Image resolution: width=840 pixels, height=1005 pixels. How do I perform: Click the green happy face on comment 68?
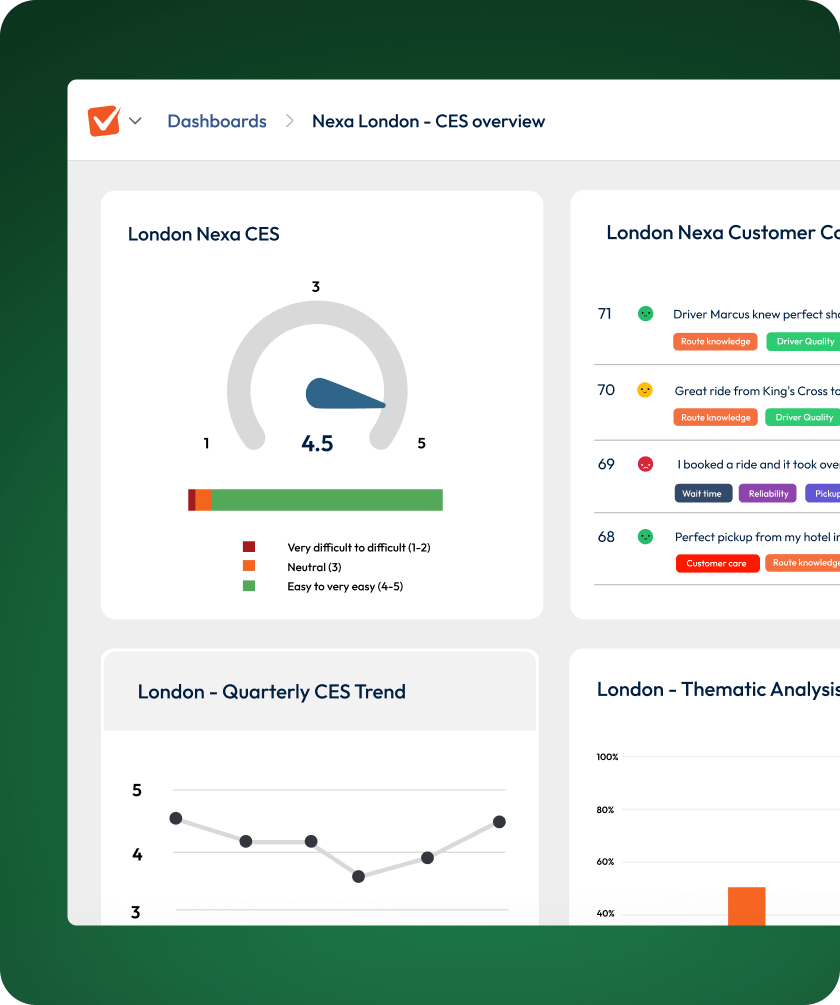[x=645, y=537]
